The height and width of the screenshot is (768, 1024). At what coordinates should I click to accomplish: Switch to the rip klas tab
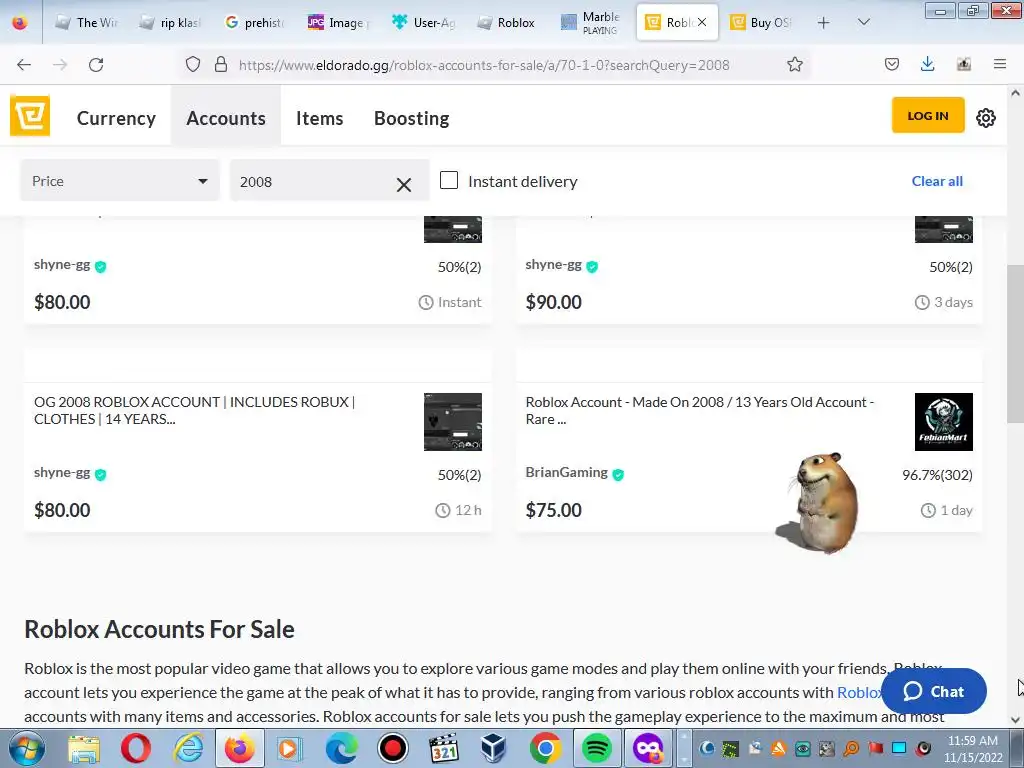tap(172, 22)
